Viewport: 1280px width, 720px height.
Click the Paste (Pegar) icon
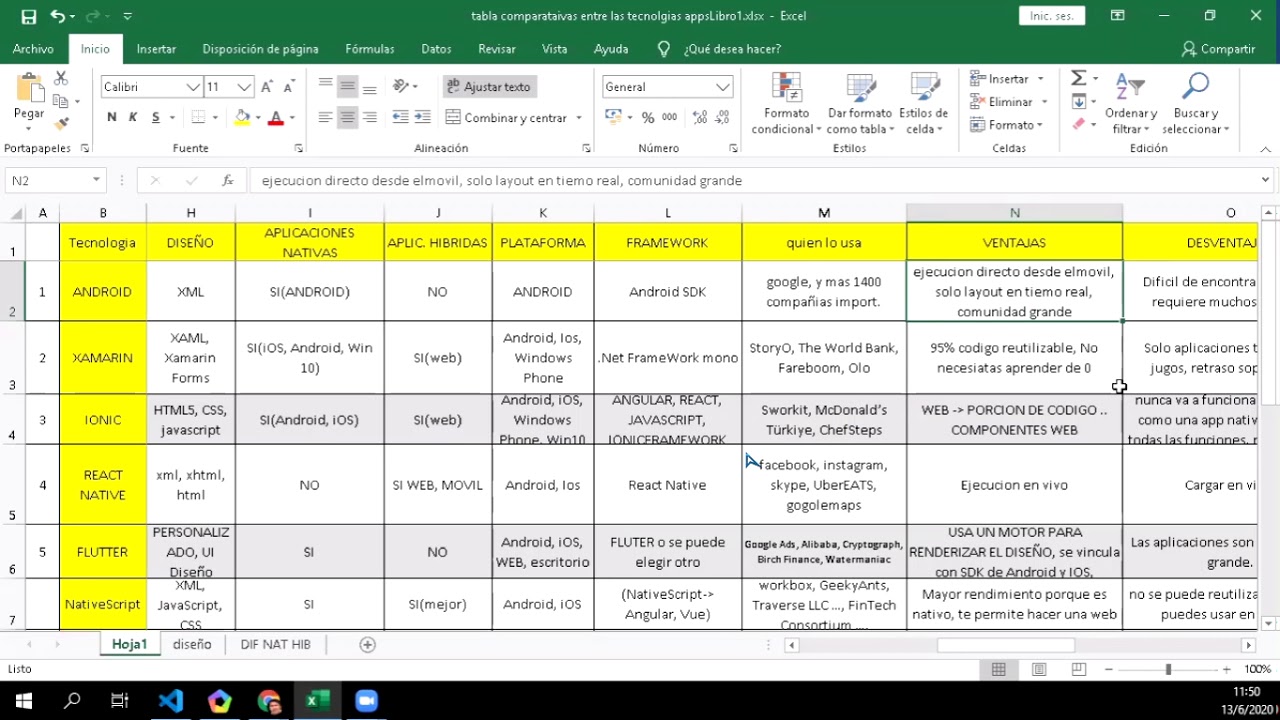click(29, 90)
